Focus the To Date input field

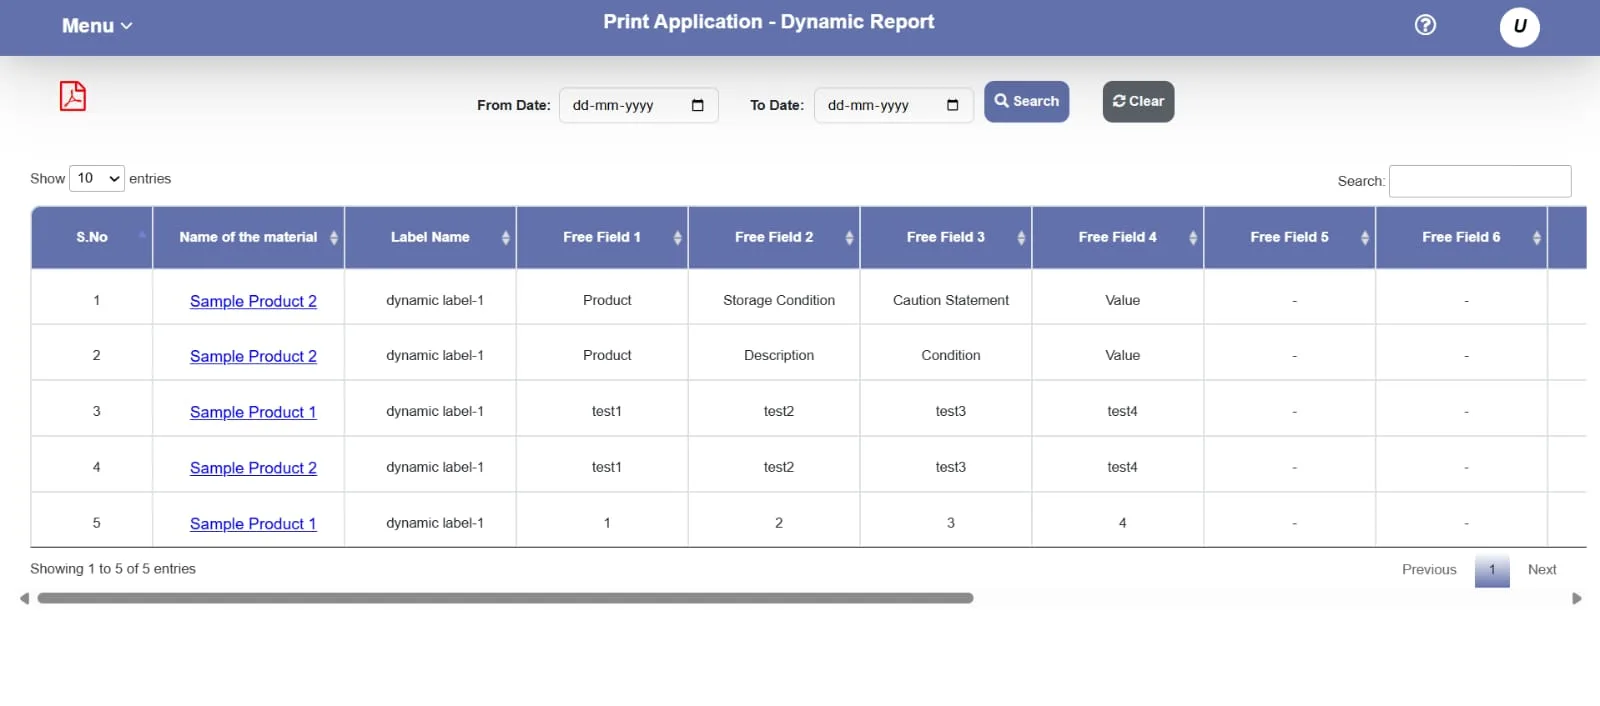893,105
